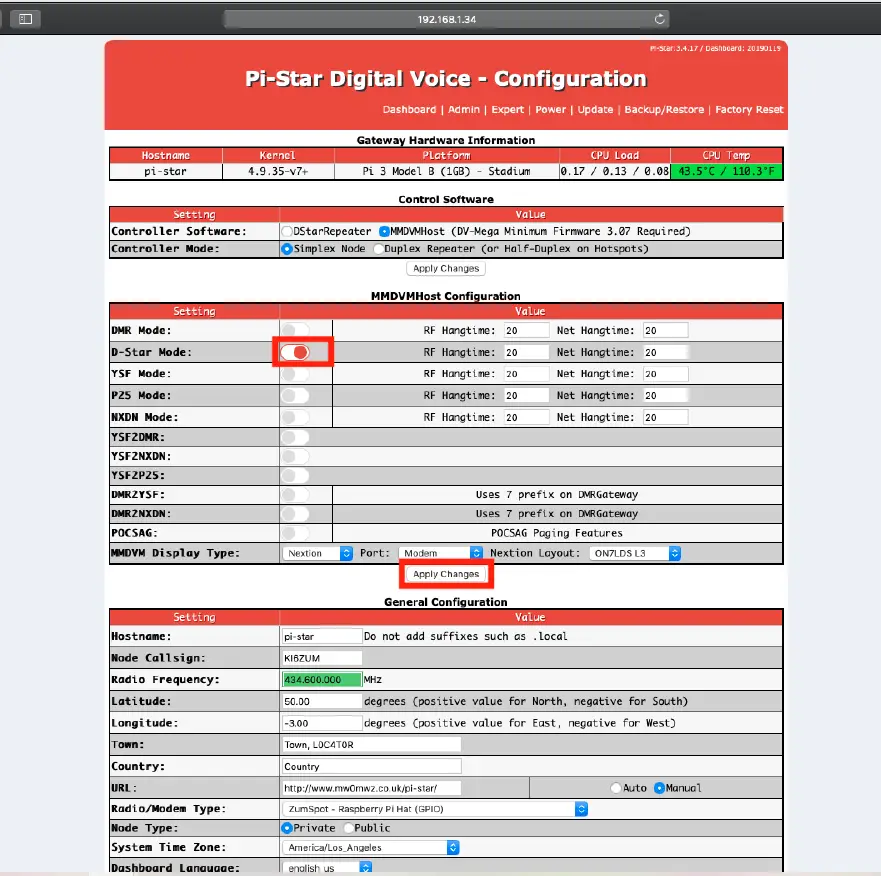
Task: Click the kernel version 4.9.35-v7+
Action: click(278, 171)
